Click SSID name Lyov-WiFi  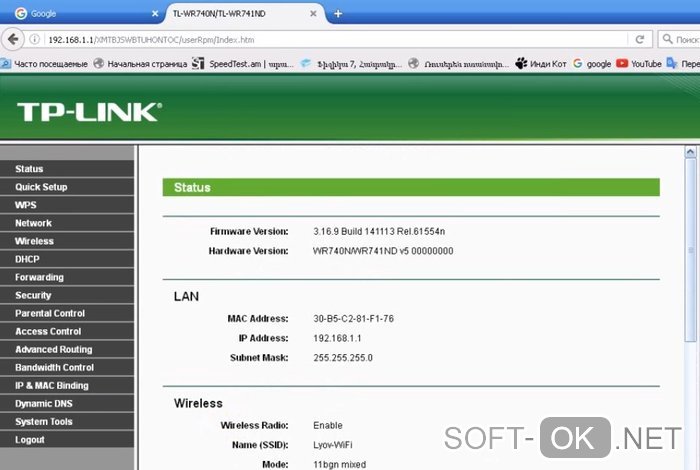tap(333, 445)
